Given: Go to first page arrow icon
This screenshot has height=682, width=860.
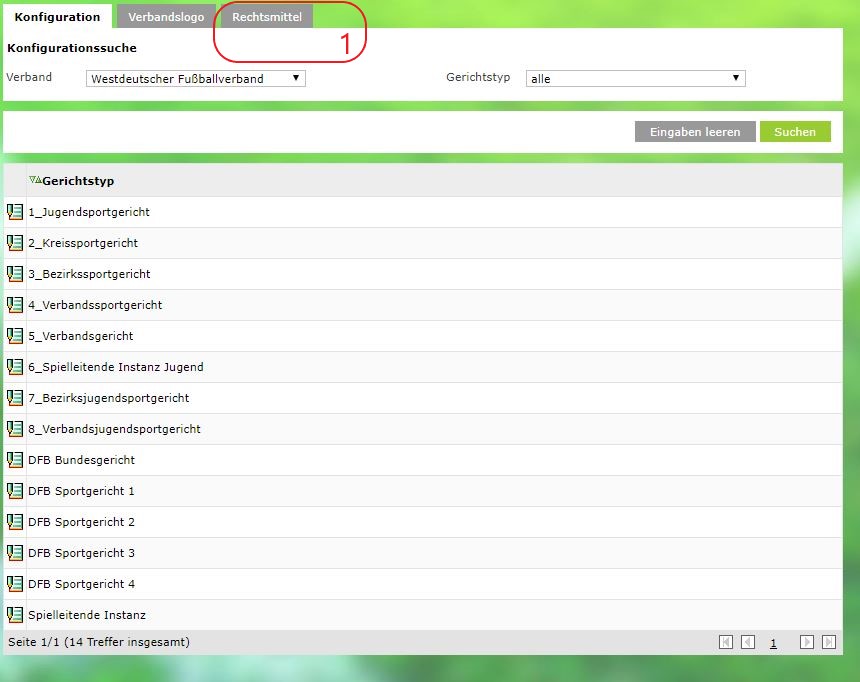Looking at the screenshot, I should [x=726, y=643].
